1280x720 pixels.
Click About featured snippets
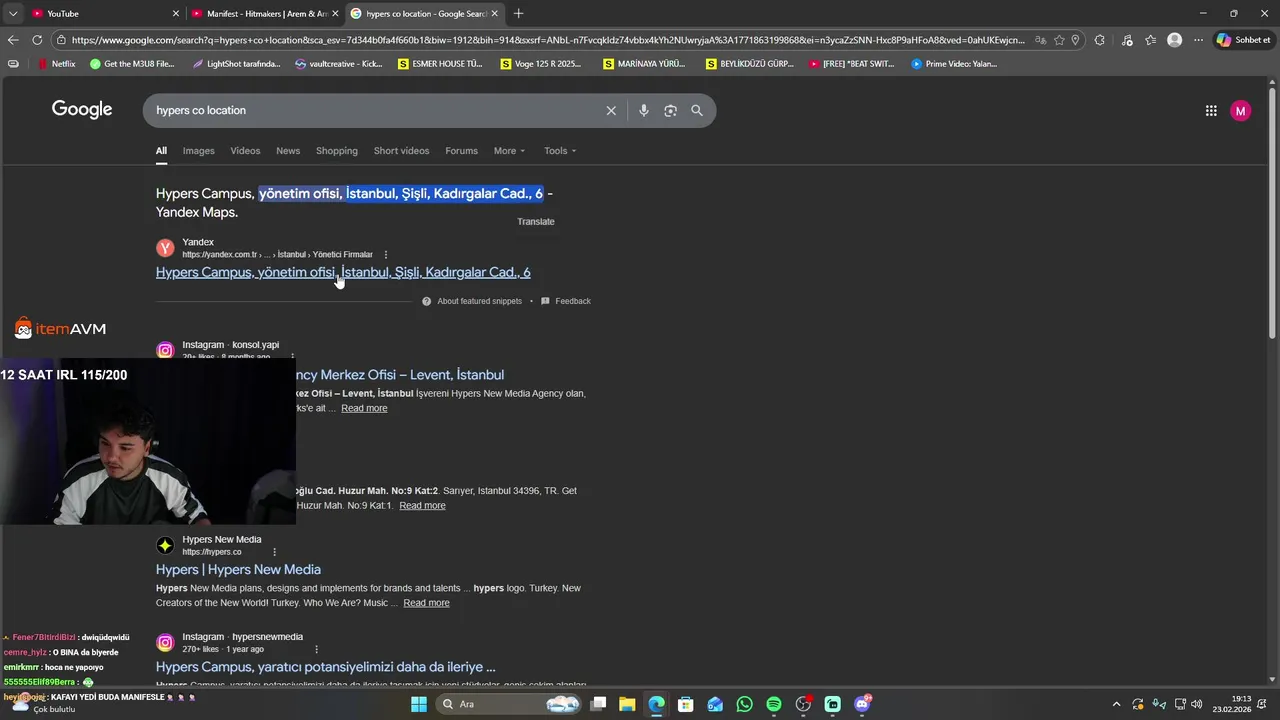pos(472,301)
